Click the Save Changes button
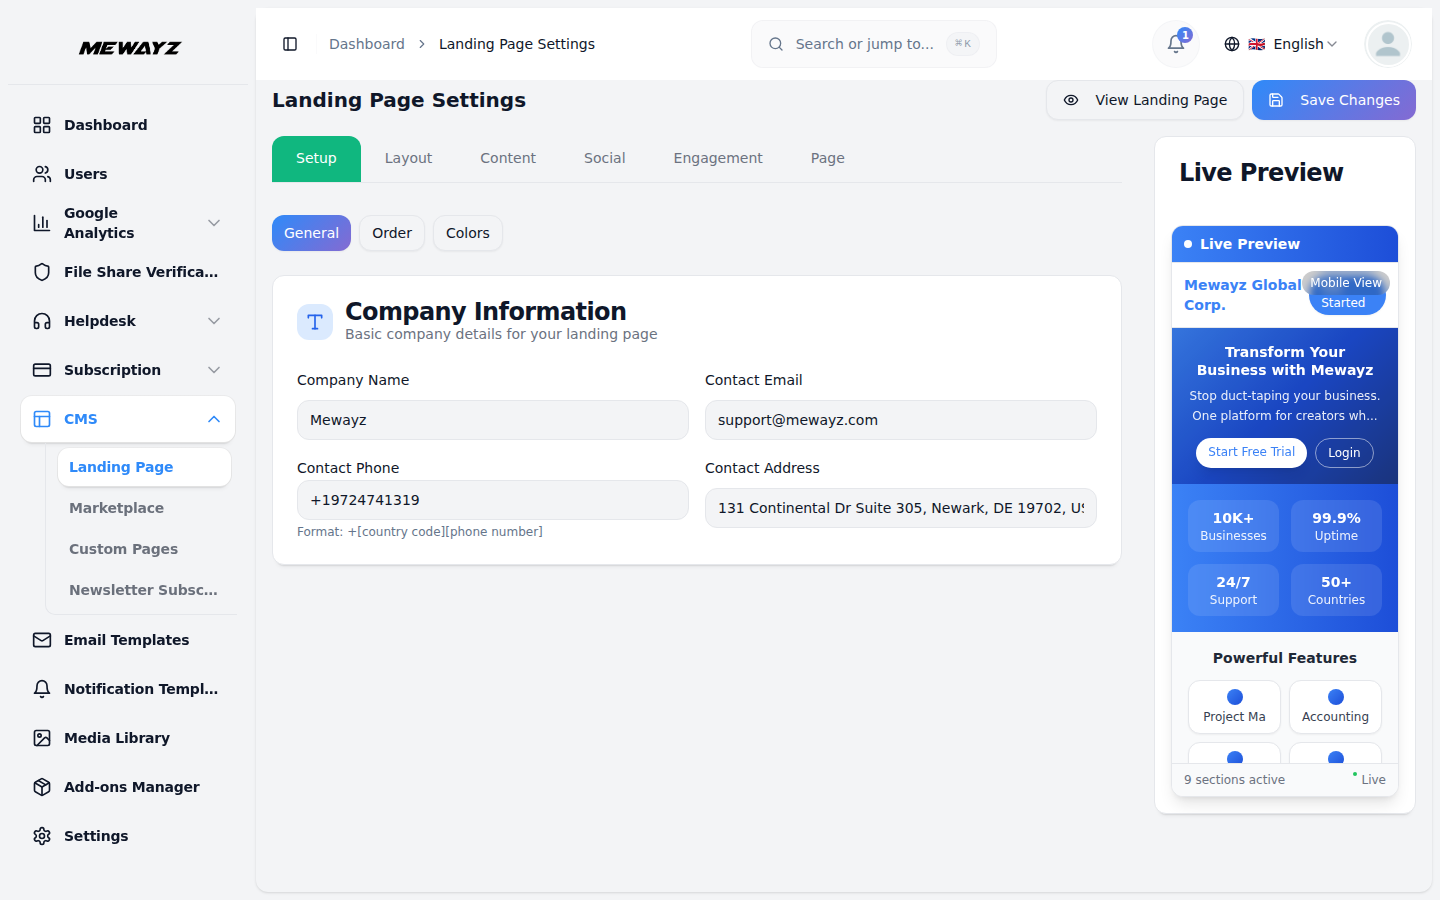Image resolution: width=1440 pixels, height=900 pixels. pyautogui.click(x=1333, y=100)
